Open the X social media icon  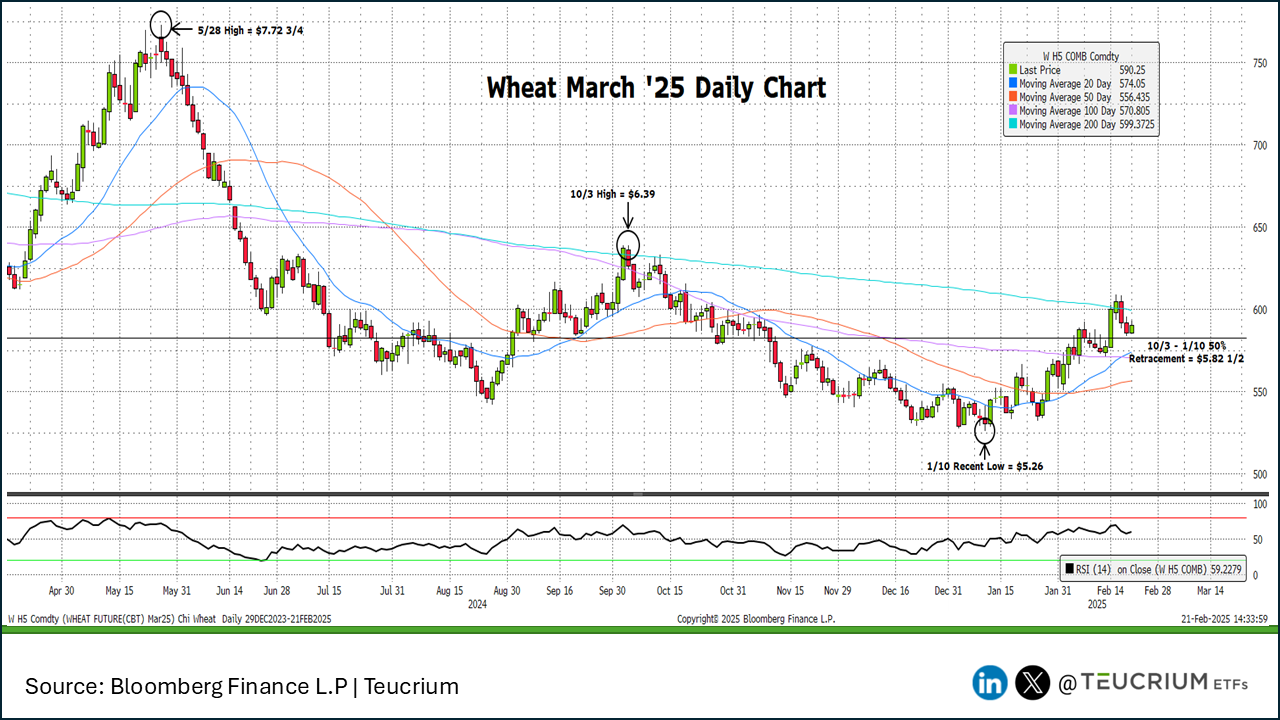tap(1032, 683)
